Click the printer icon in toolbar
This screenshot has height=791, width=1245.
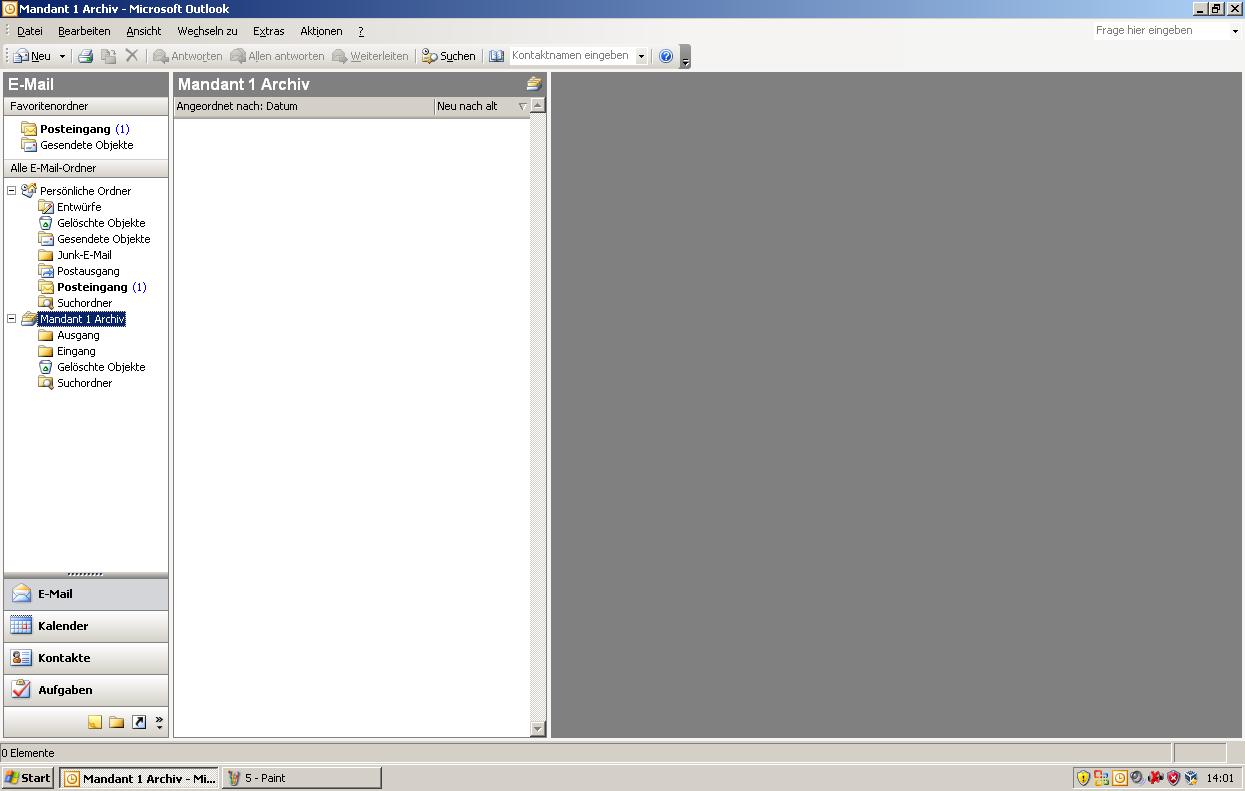[x=86, y=56]
